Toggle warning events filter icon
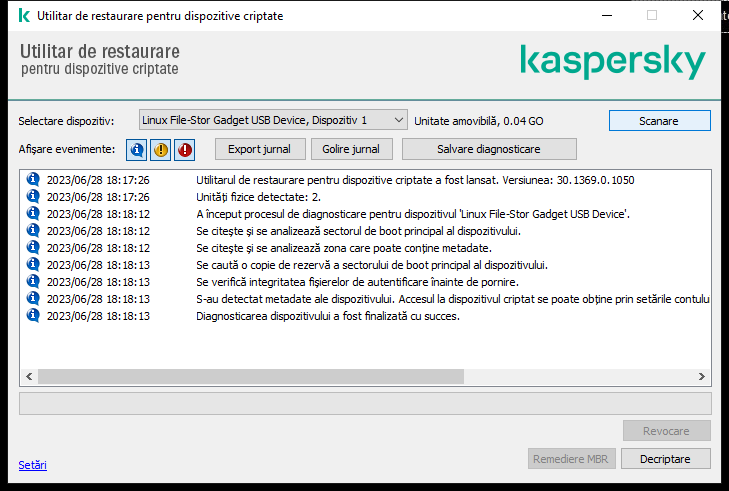 (x=161, y=150)
